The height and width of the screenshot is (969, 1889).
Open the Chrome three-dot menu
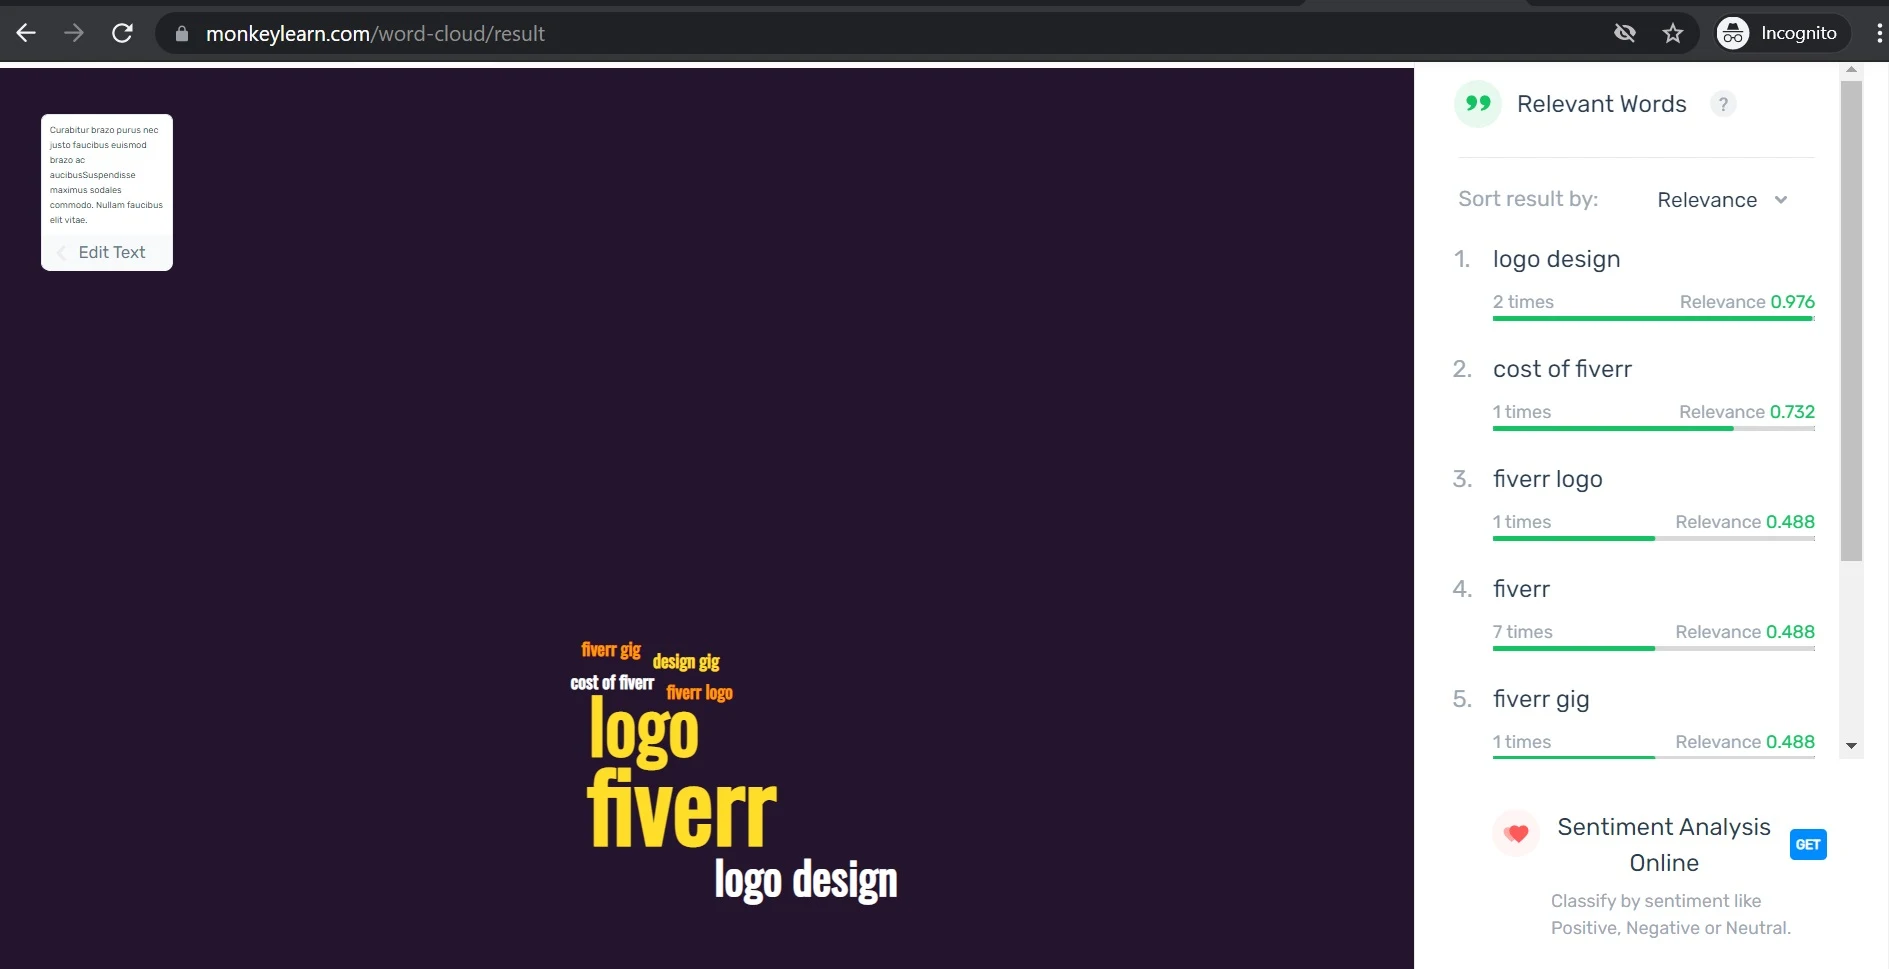pos(1879,33)
